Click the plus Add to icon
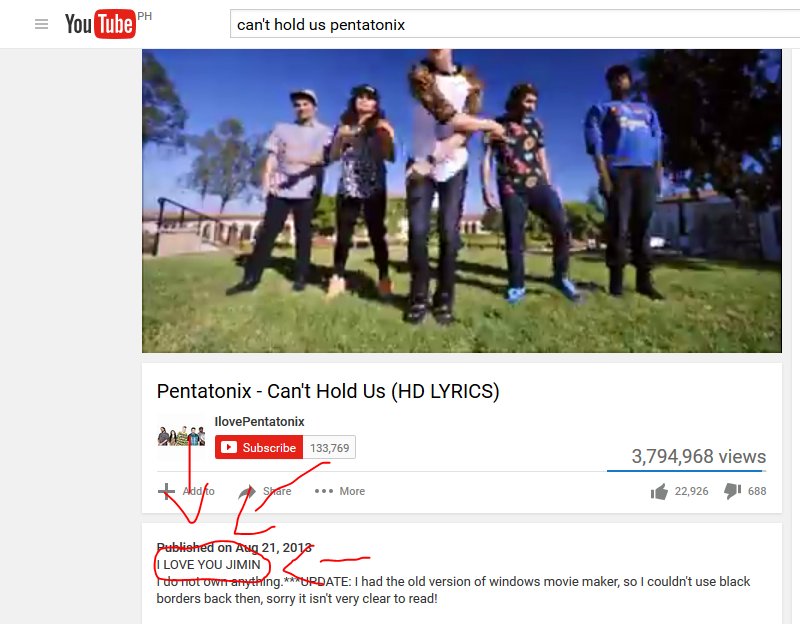800x624 pixels. [x=166, y=491]
